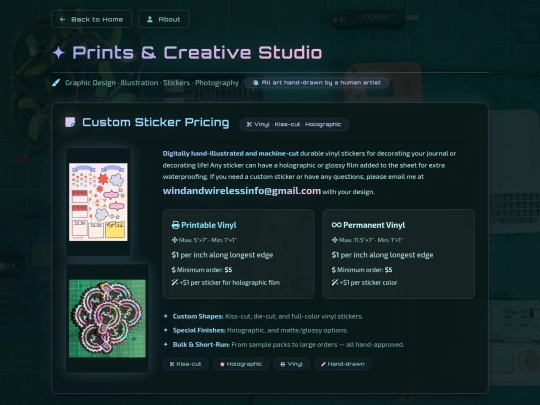Click the bullet star before Special Finishes

pyautogui.click(x=166, y=330)
